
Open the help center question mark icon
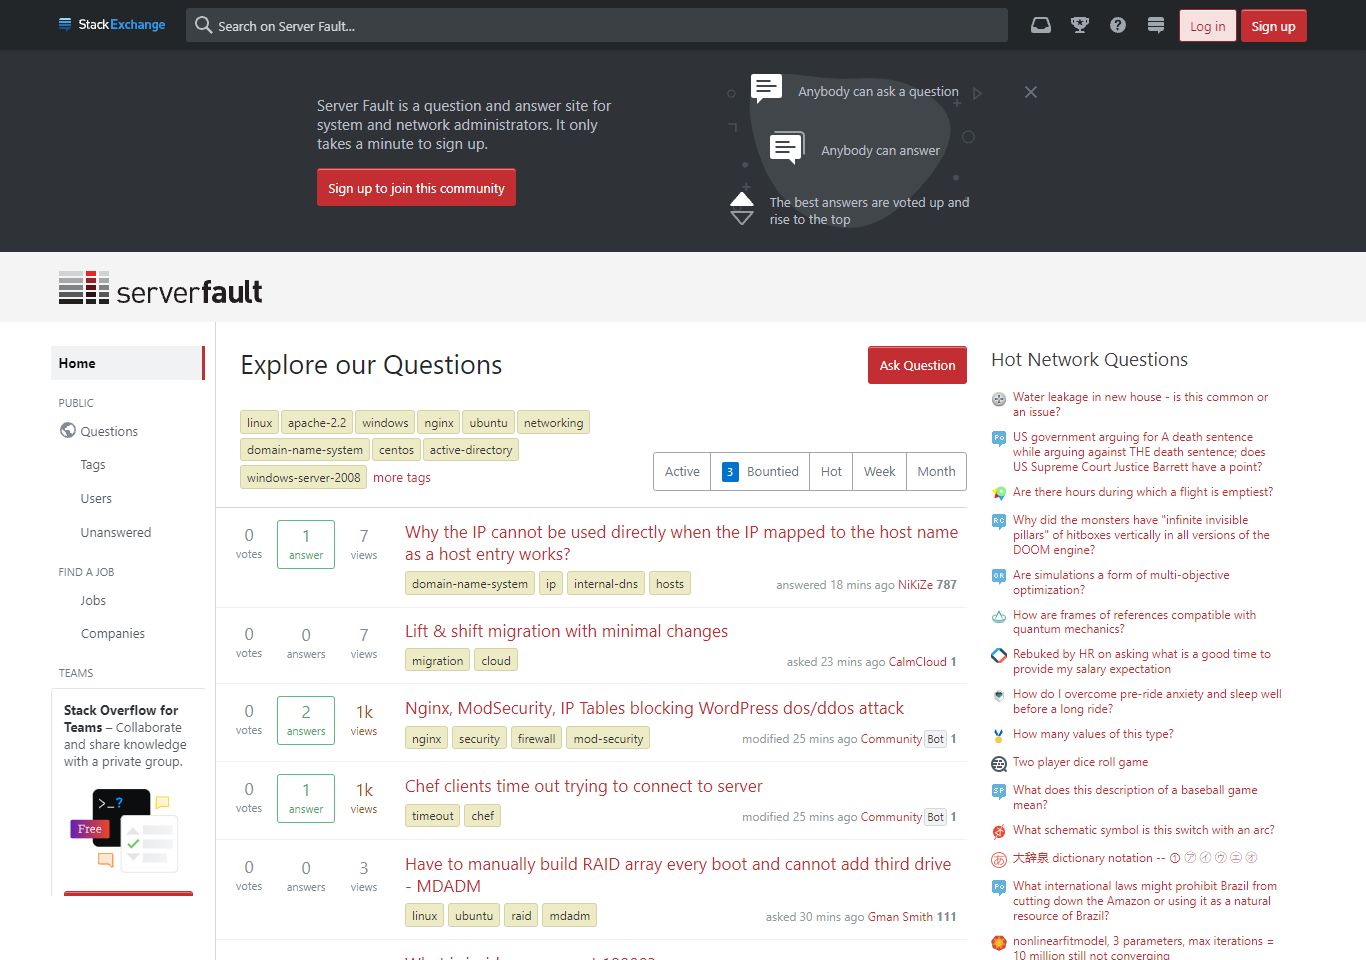(x=1118, y=26)
